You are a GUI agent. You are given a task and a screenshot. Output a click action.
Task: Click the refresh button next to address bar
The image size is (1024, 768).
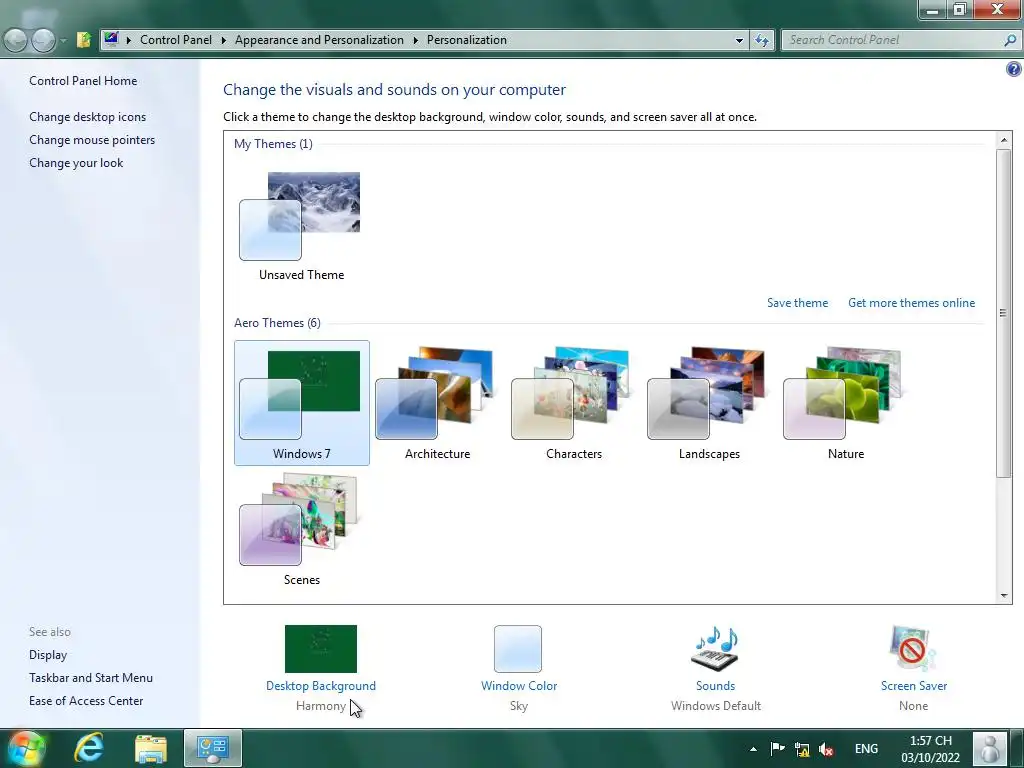click(x=762, y=40)
